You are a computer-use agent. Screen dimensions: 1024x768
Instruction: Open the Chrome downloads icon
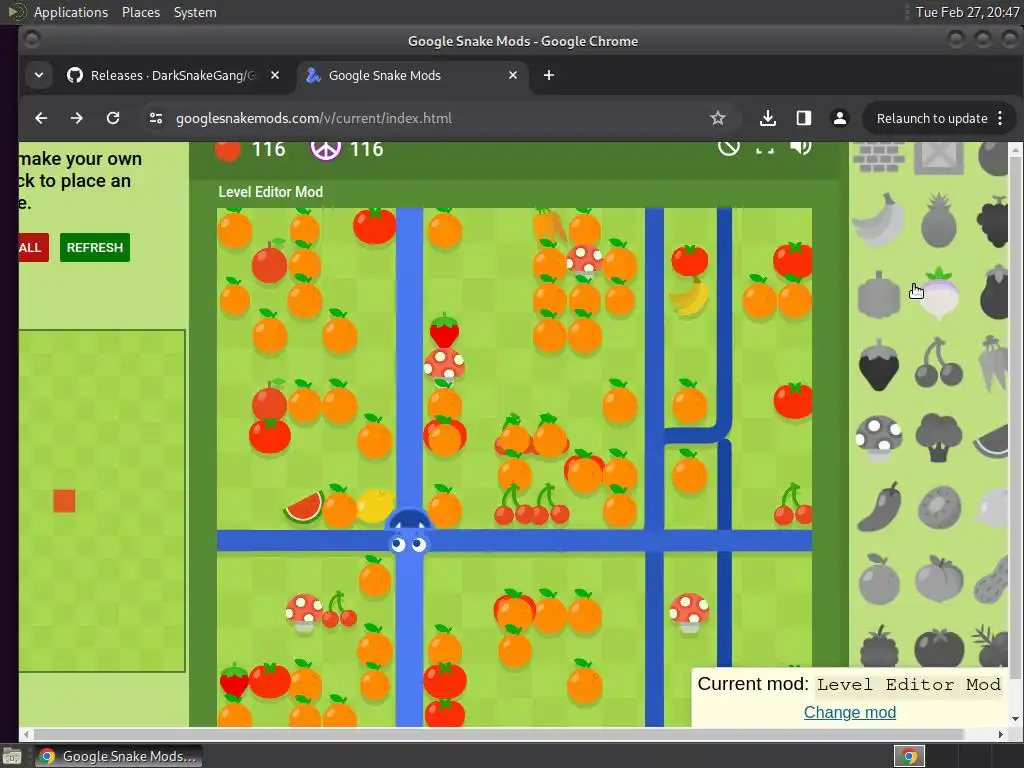pyautogui.click(x=768, y=118)
